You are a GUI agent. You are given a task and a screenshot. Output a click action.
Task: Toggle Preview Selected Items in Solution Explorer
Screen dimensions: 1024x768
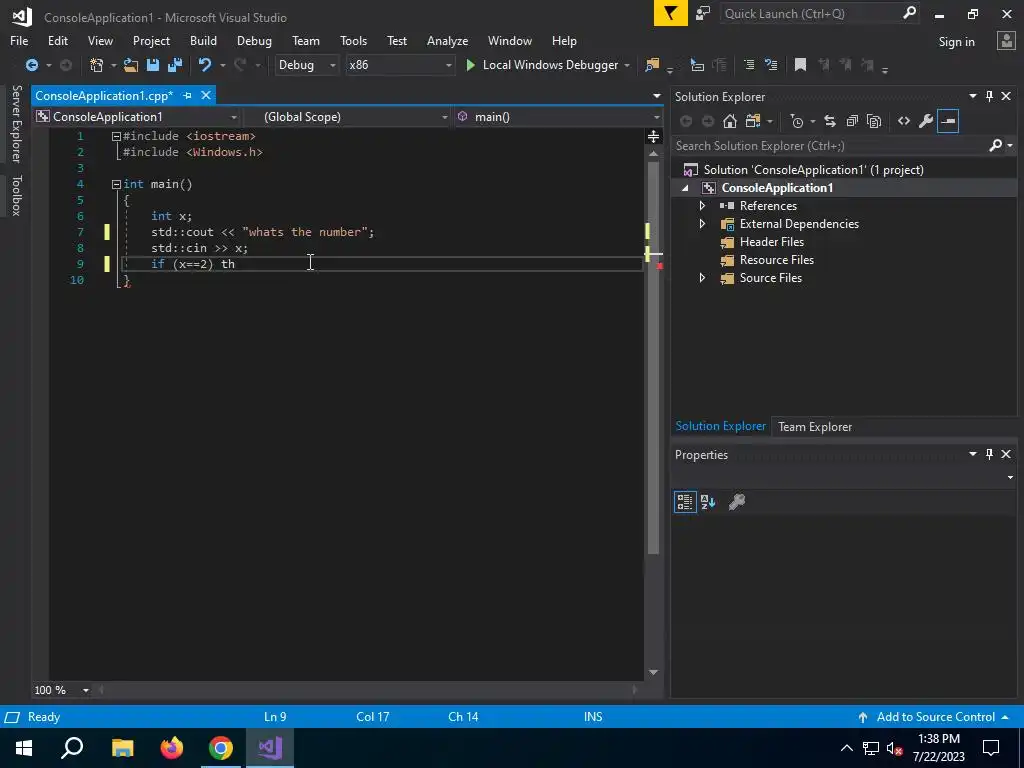[x=948, y=121]
